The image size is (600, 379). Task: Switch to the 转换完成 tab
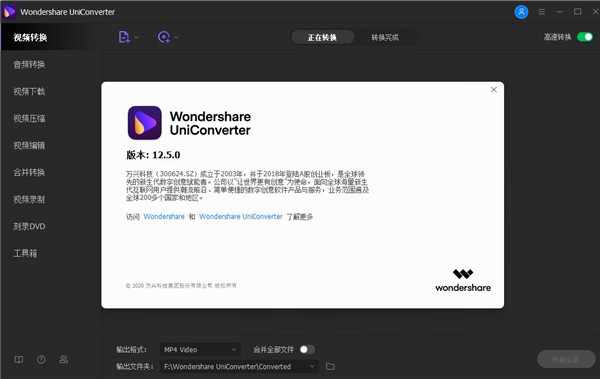tap(385, 37)
